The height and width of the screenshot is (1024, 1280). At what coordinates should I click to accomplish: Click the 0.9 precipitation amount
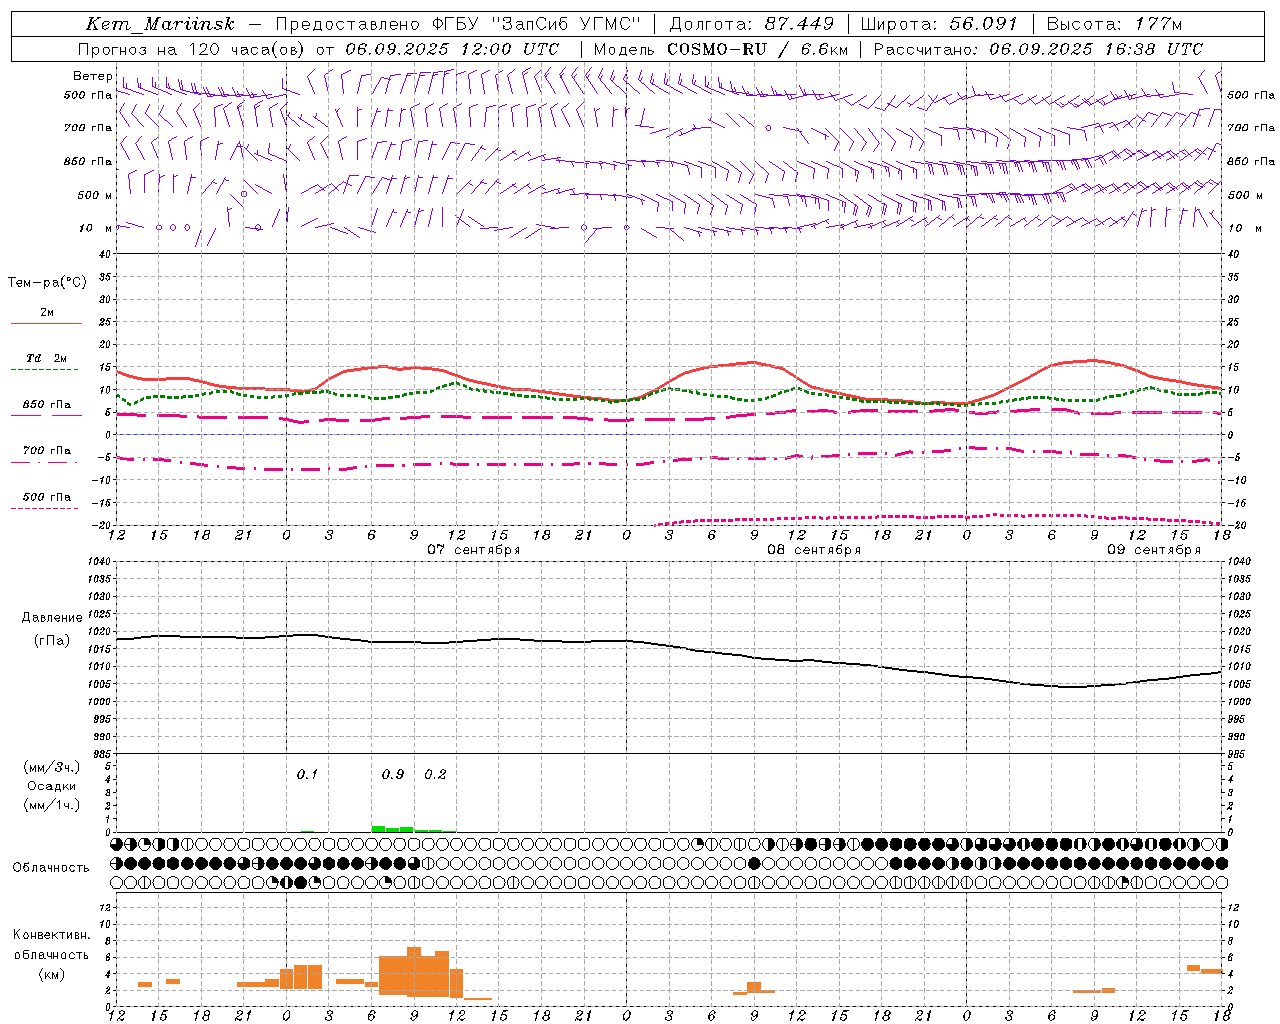[x=393, y=774]
